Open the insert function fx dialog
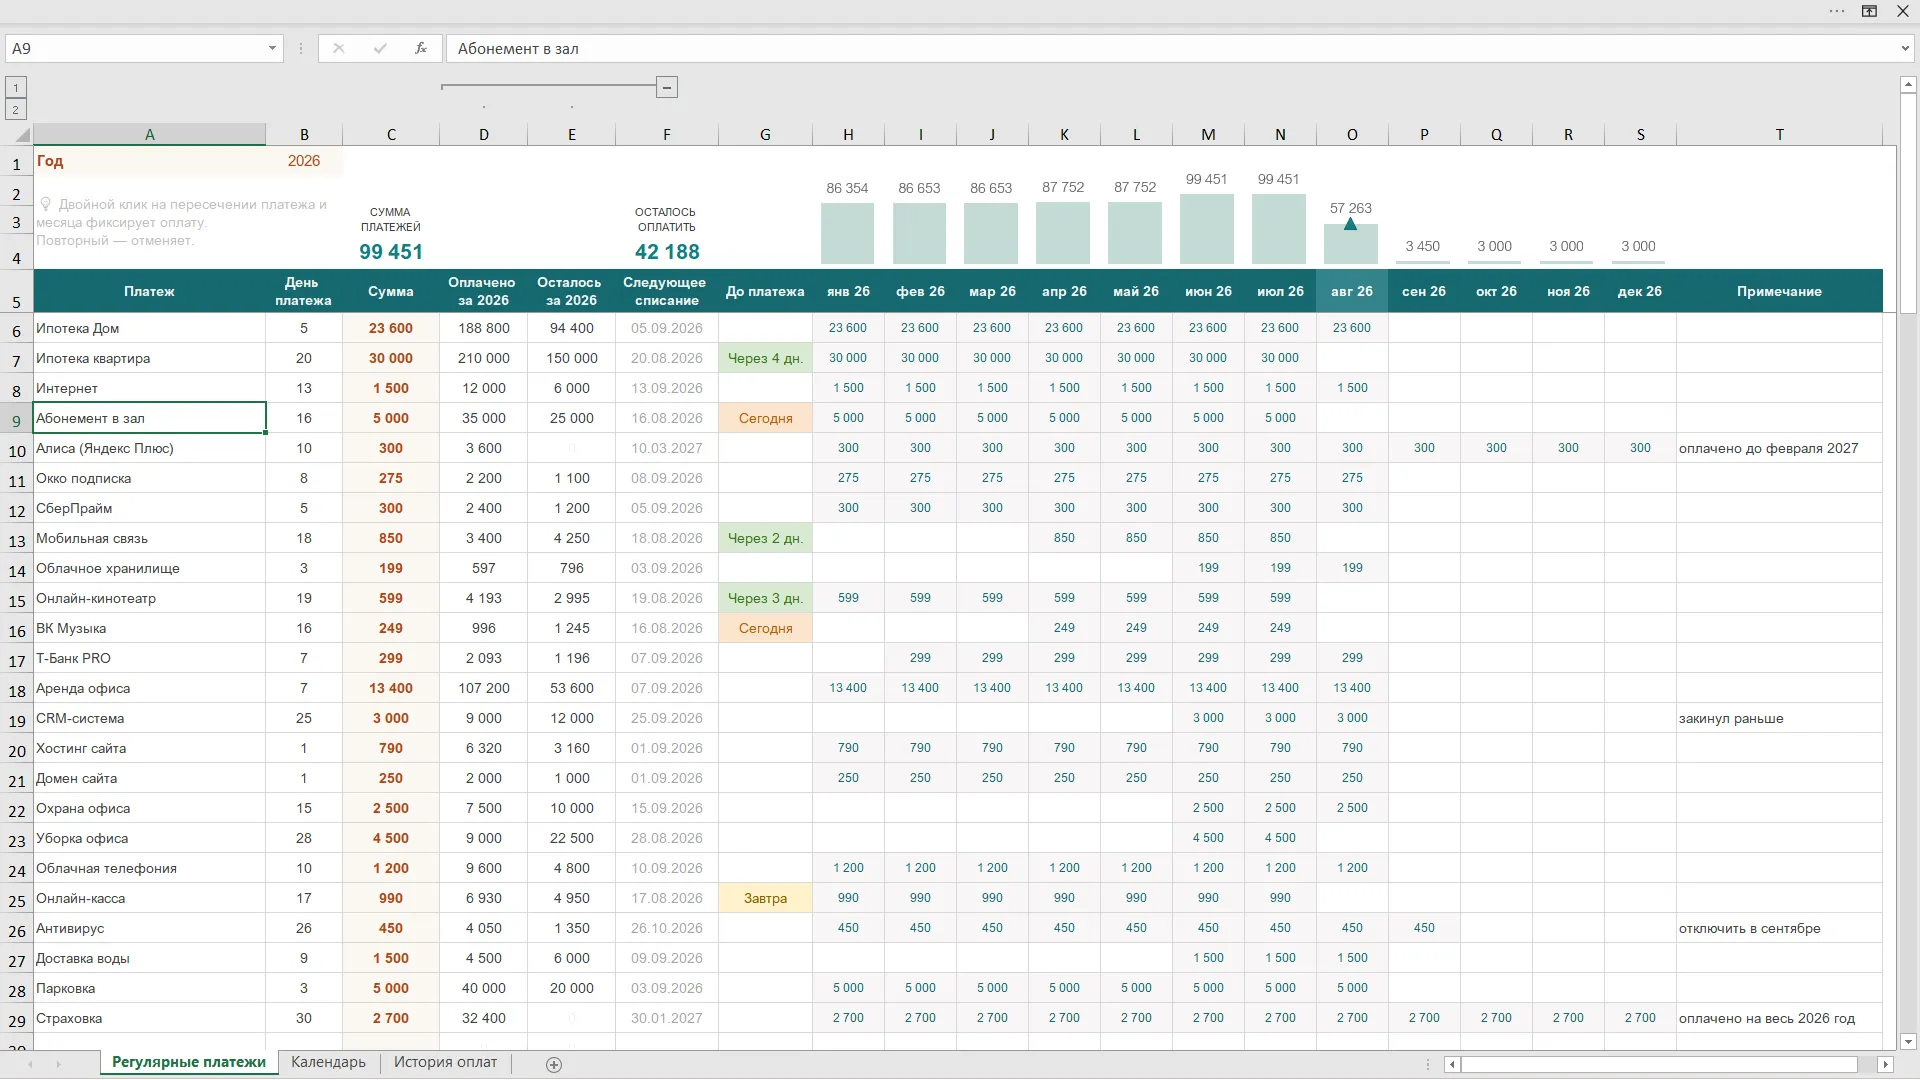Image resolution: width=1920 pixels, height=1080 pixels. pos(421,48)
